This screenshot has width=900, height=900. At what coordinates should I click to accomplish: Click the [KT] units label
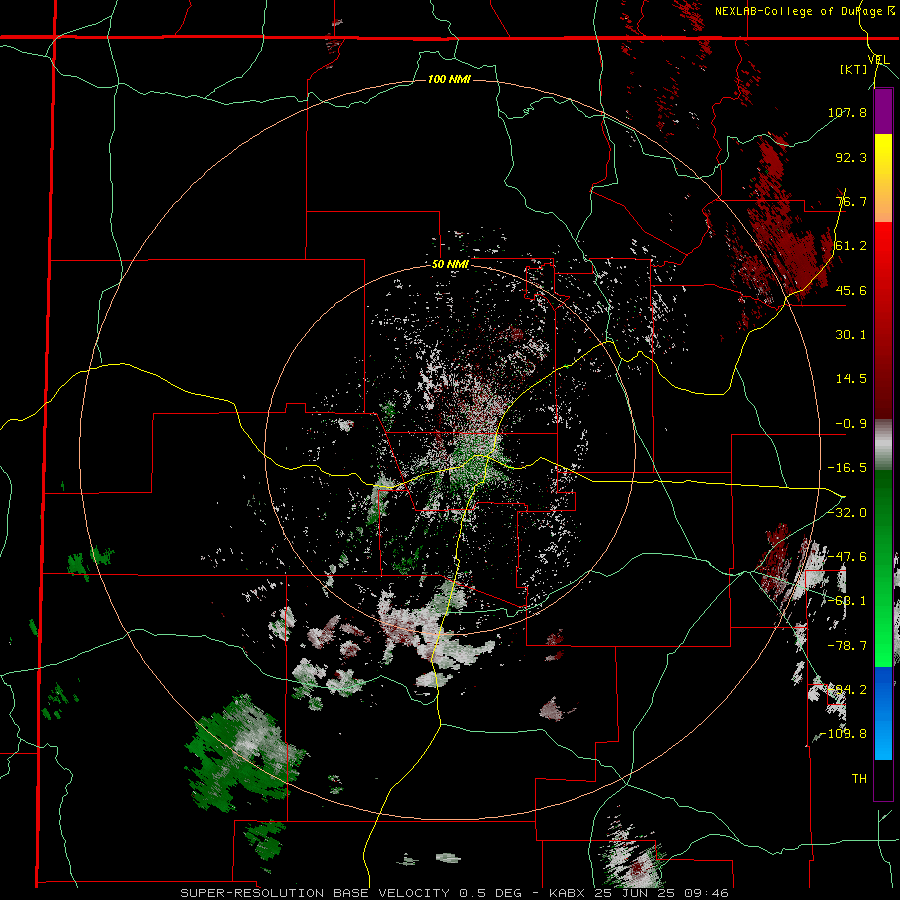coord(854,69)
